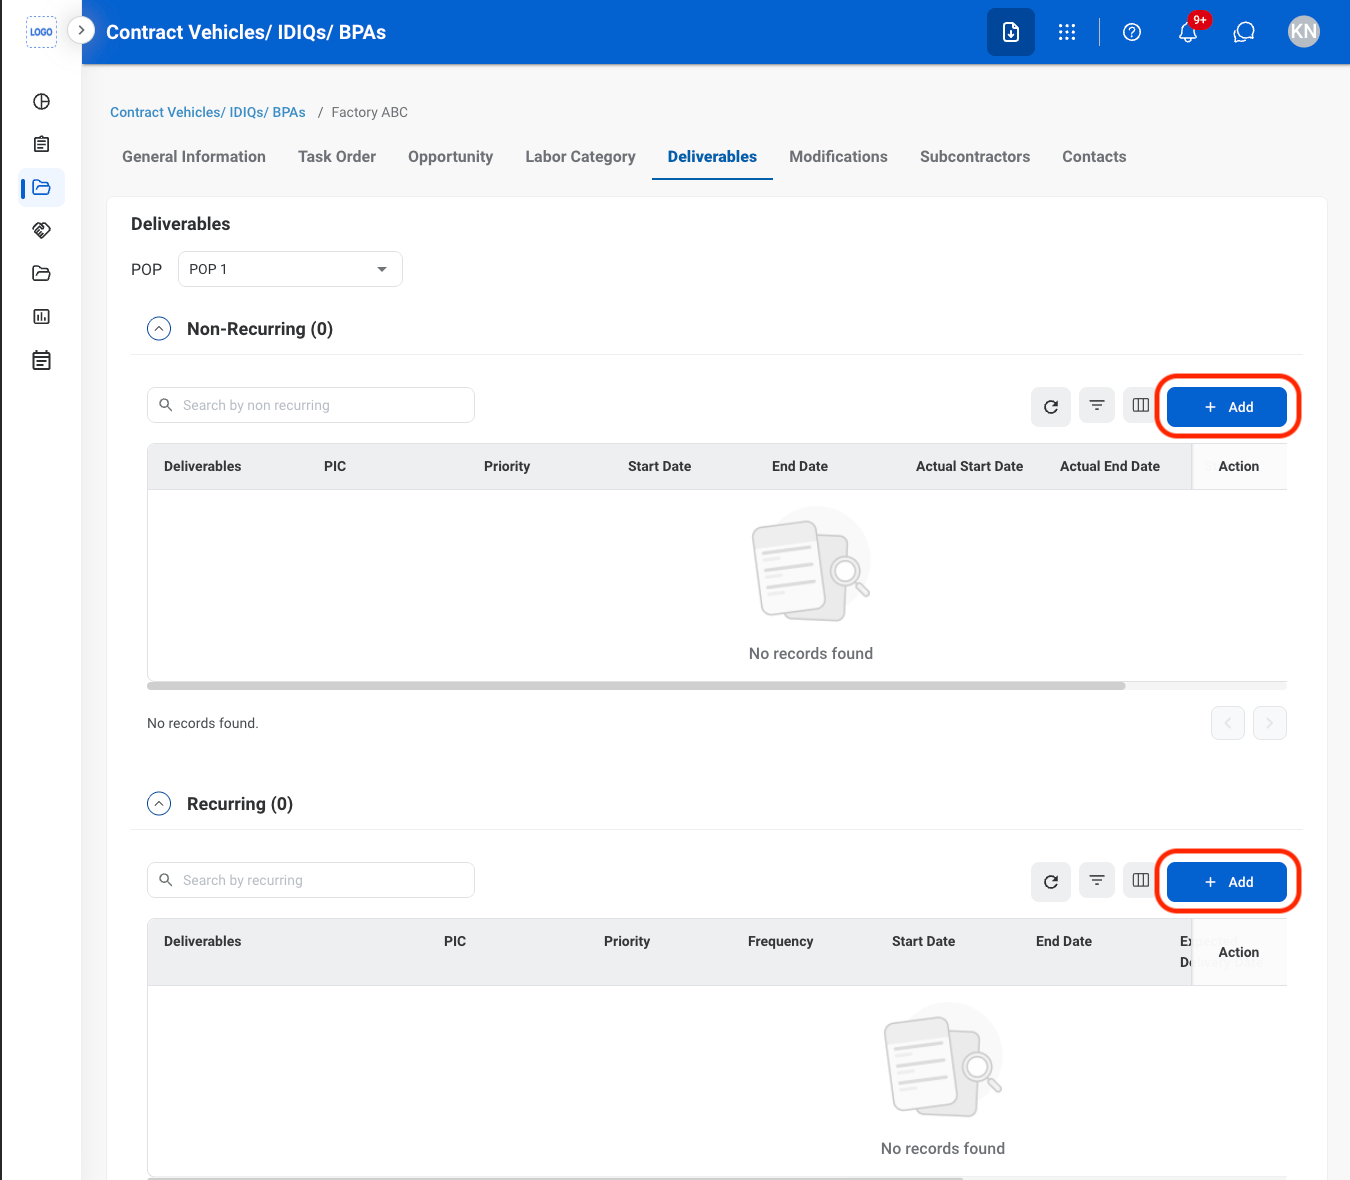
Task: Open the POP 1 dropdown
Action: pos(290,269)
